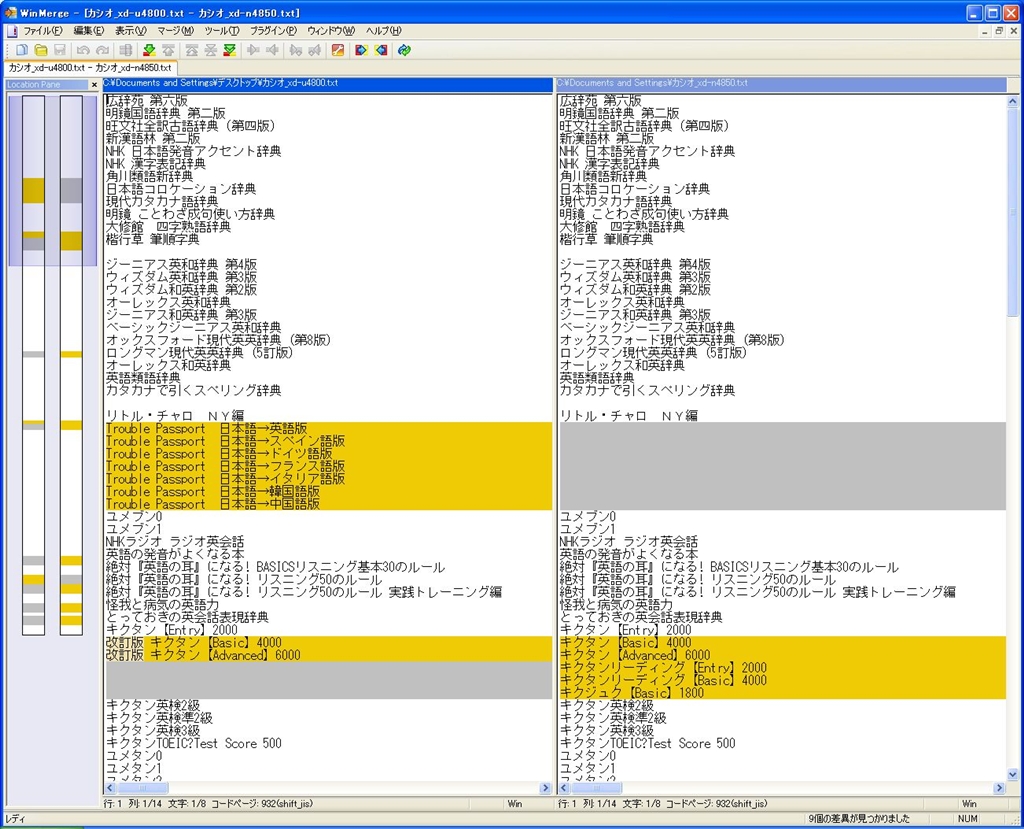Restore the inner document window button
Image resolution: width=1024 pixels, height=829 pixels.
999,31
